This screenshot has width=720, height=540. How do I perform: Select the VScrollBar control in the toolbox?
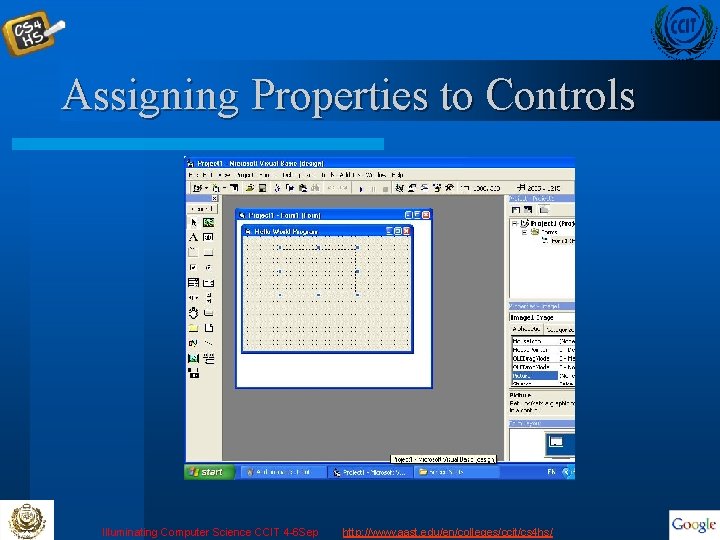[208, 298]
